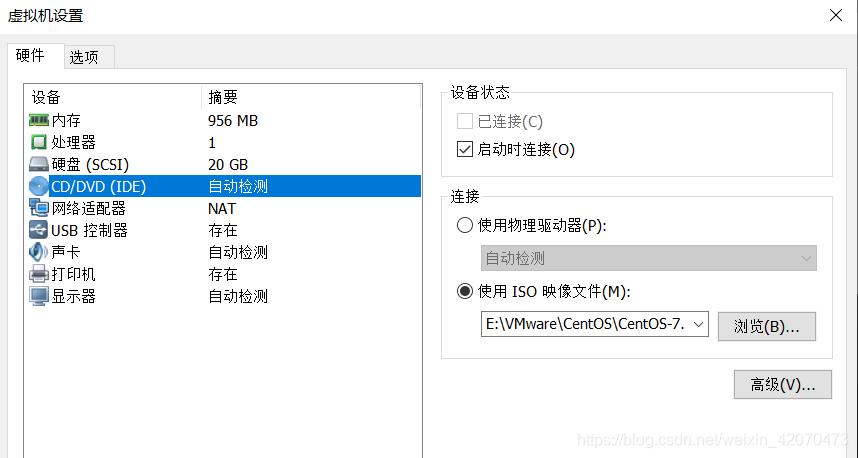Select 使用物理驱动器 (use physical drive) radio option

(465, 226)
